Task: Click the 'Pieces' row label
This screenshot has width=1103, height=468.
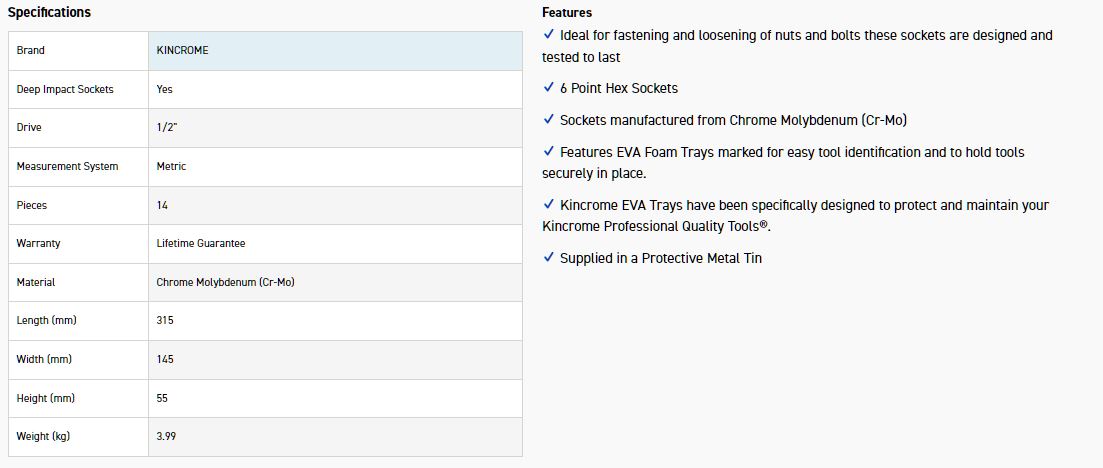Action: tap(32, 205)
